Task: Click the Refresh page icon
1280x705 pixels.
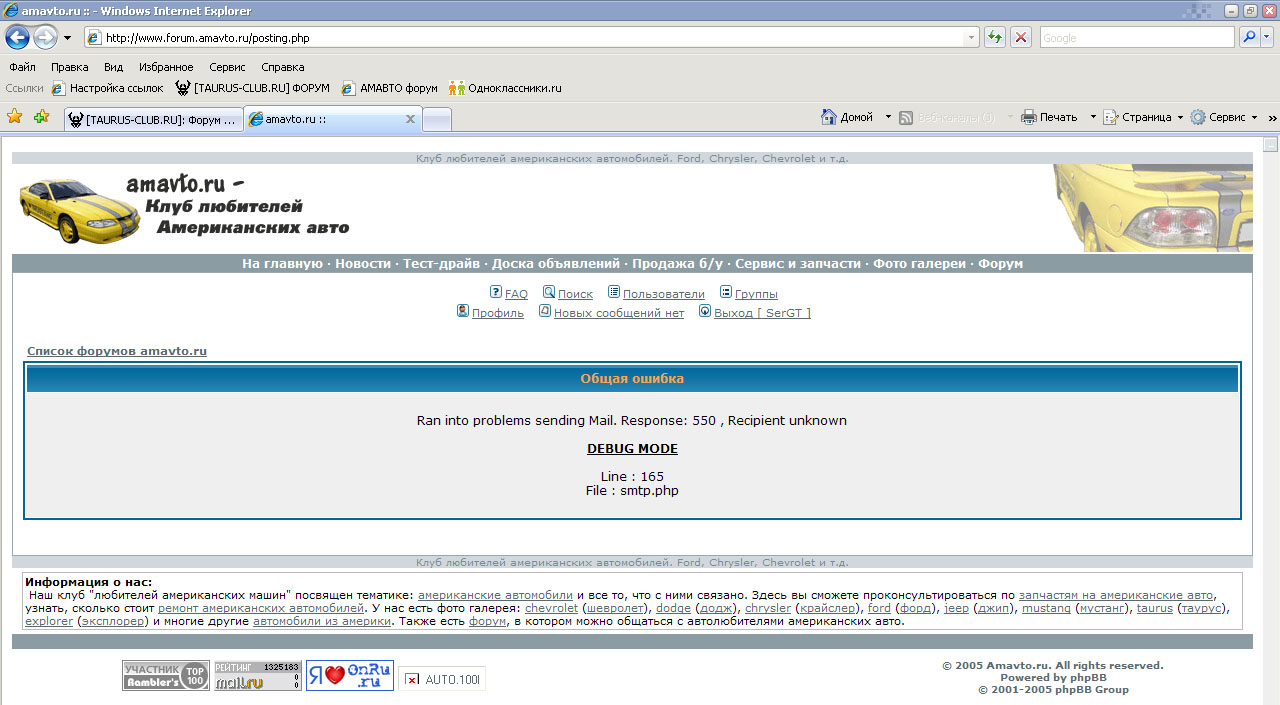Action: point(994,37)
